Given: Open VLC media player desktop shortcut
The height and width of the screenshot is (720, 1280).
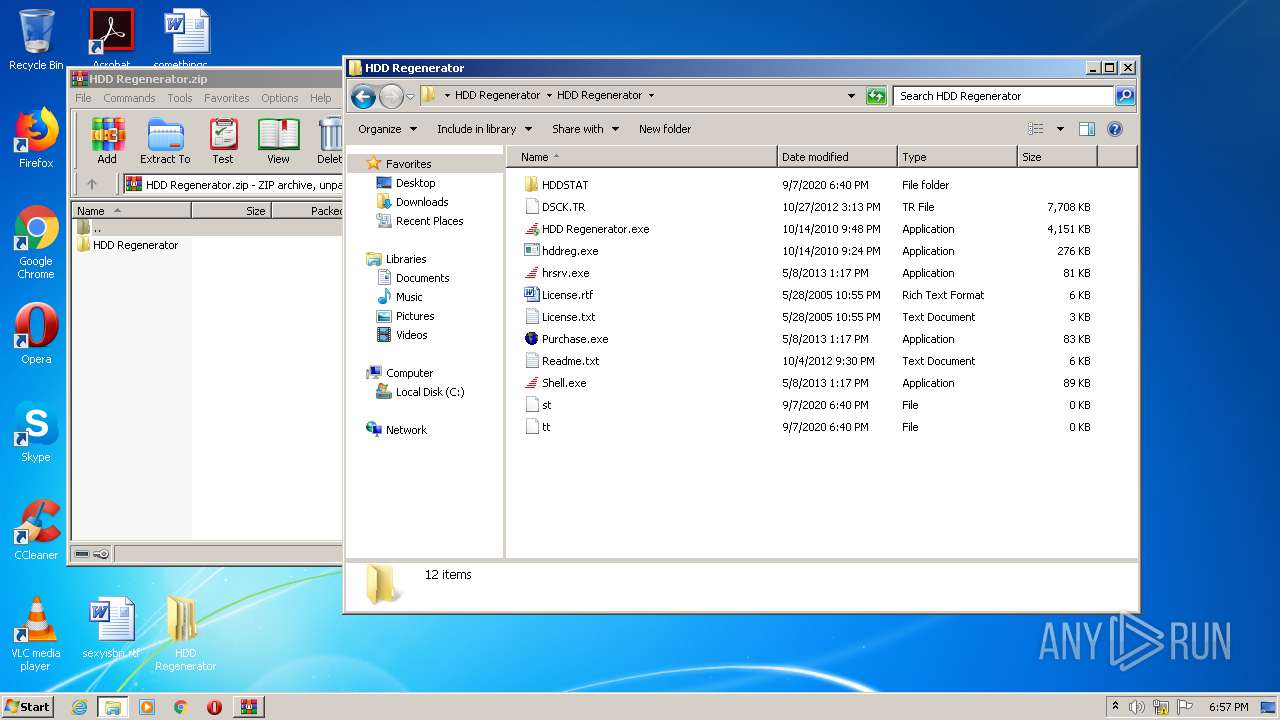Looking at the screenshot, I should (x=36, y=634).
